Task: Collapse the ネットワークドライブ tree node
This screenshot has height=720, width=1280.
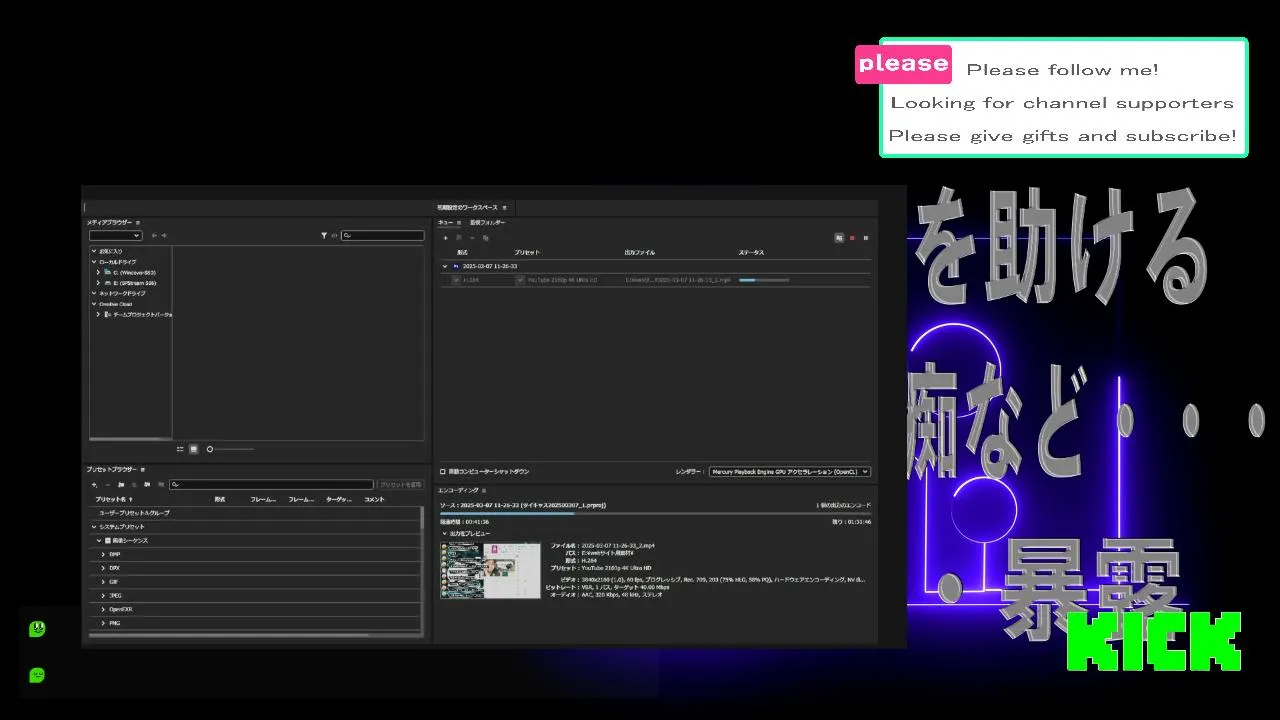Action: [x=94, y=293]
